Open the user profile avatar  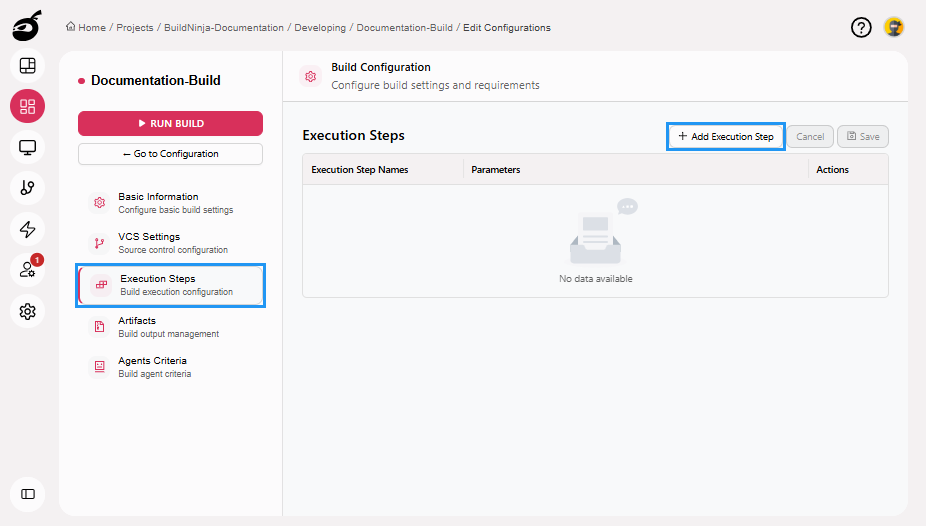coord(894,27)
